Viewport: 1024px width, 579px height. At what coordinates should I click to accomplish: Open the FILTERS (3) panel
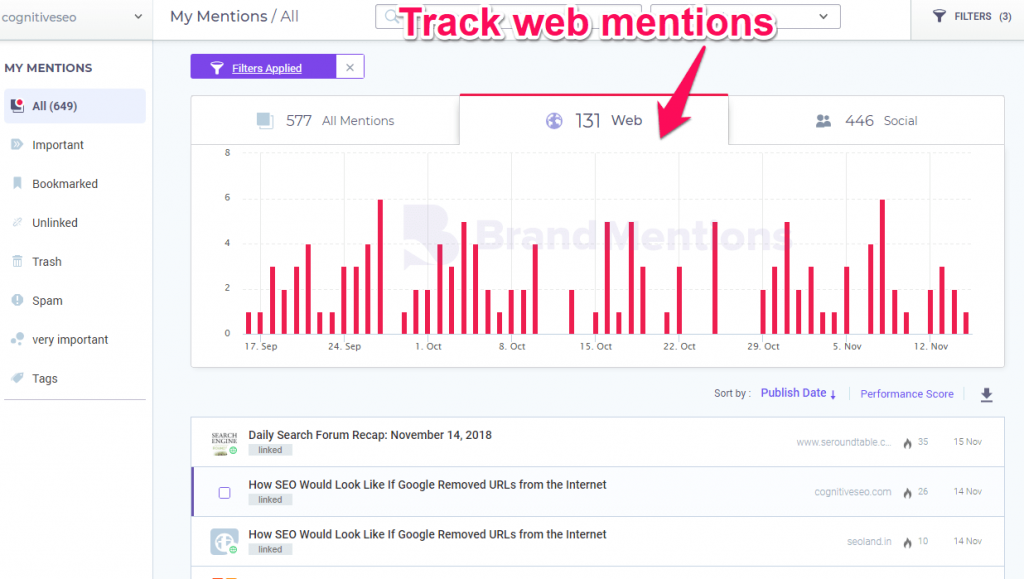(972, 16)
